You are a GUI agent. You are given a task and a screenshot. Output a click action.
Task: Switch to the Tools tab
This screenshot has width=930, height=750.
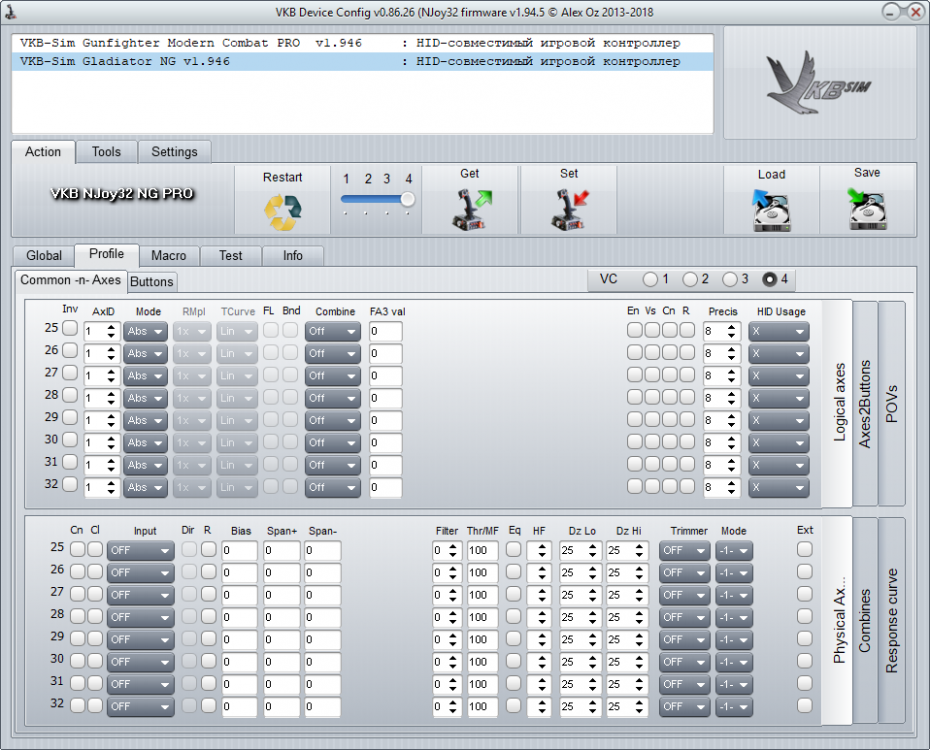point(106,152)
